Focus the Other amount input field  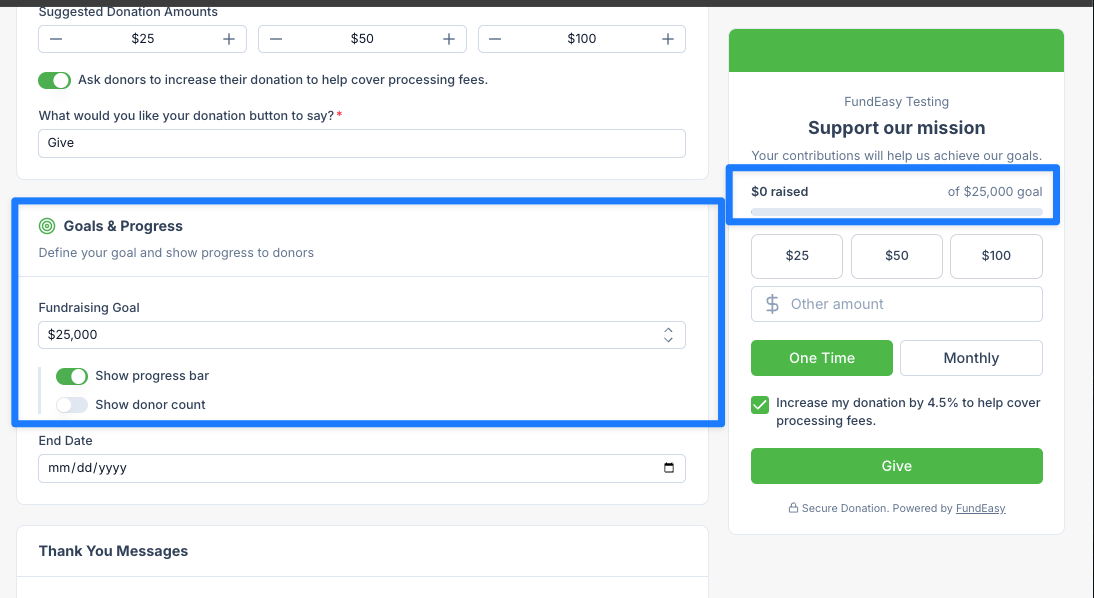(x=897, y=304)
